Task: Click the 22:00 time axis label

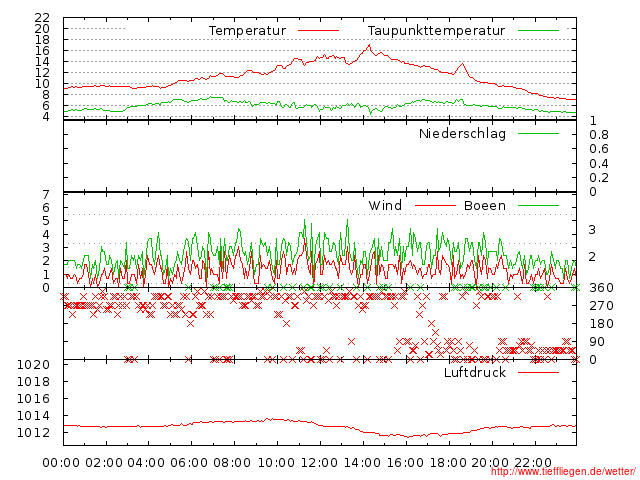Action: [533, 463]
